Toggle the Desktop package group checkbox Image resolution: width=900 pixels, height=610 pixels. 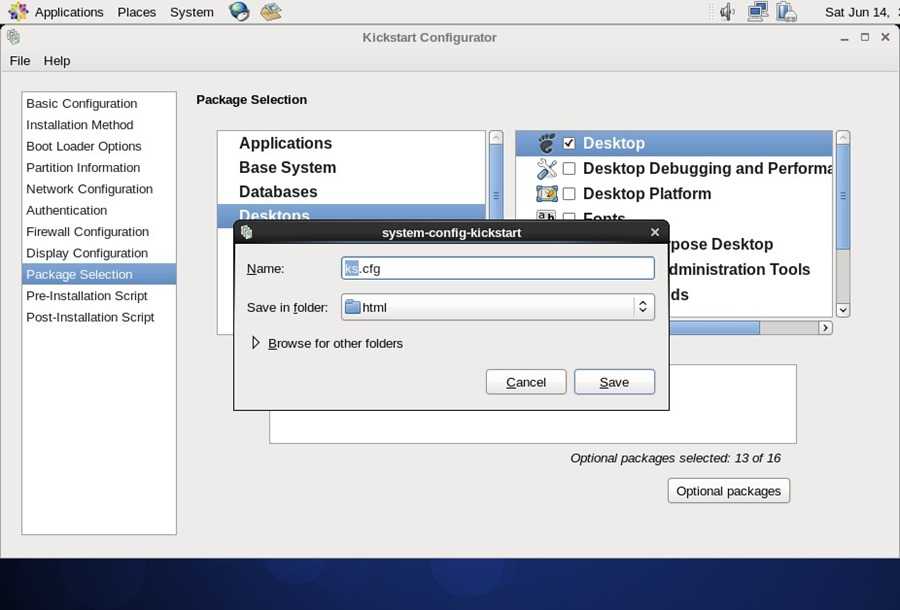(569, 143)
